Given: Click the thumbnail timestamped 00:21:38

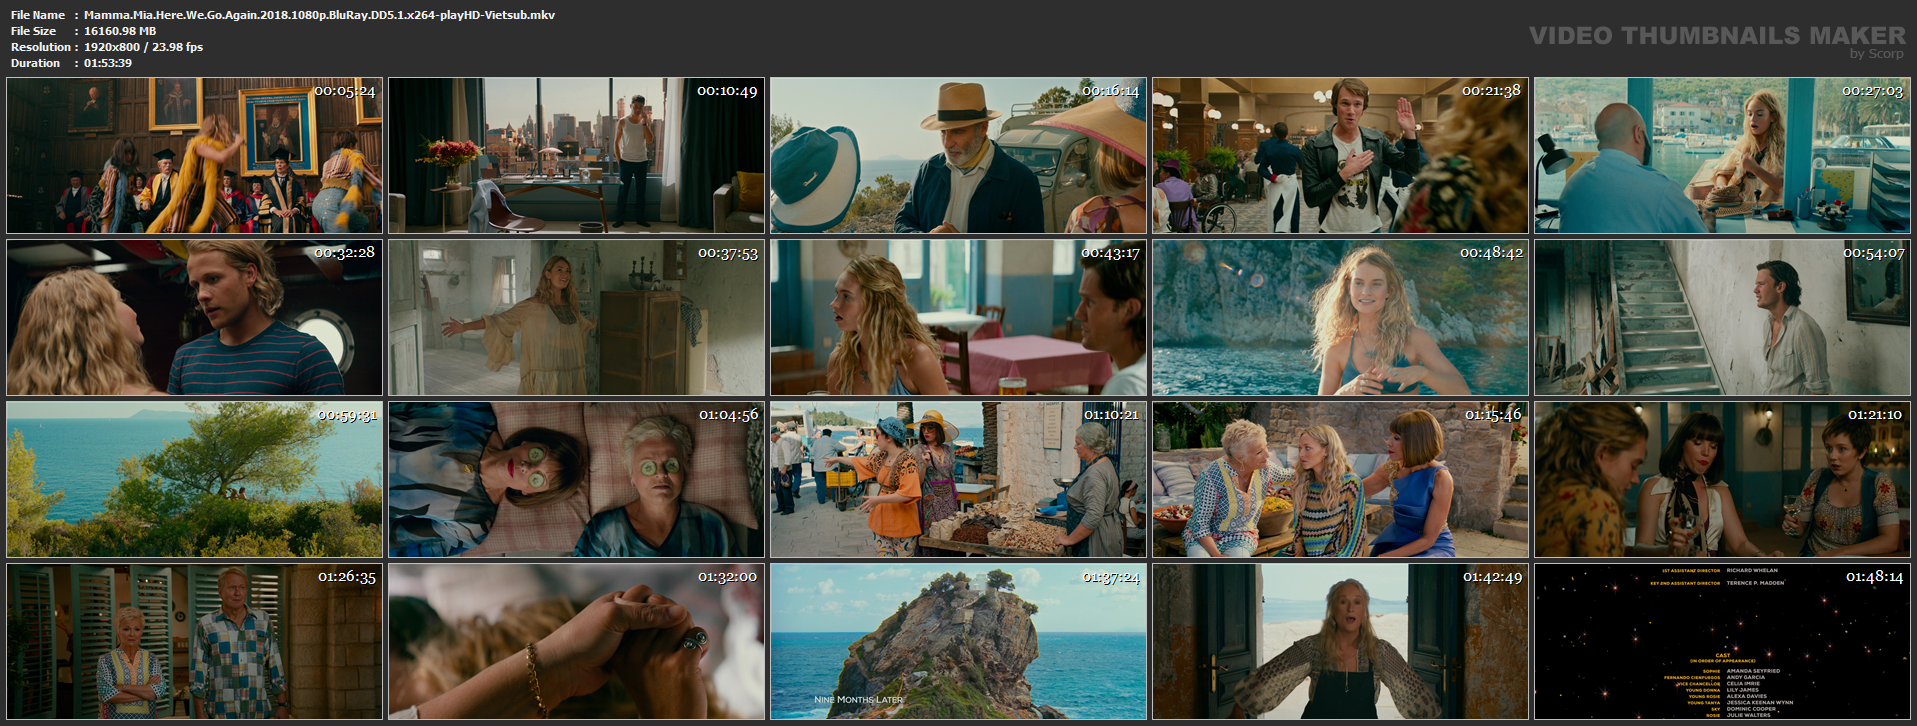Looking at the screenshot, I should (1340, 156).
